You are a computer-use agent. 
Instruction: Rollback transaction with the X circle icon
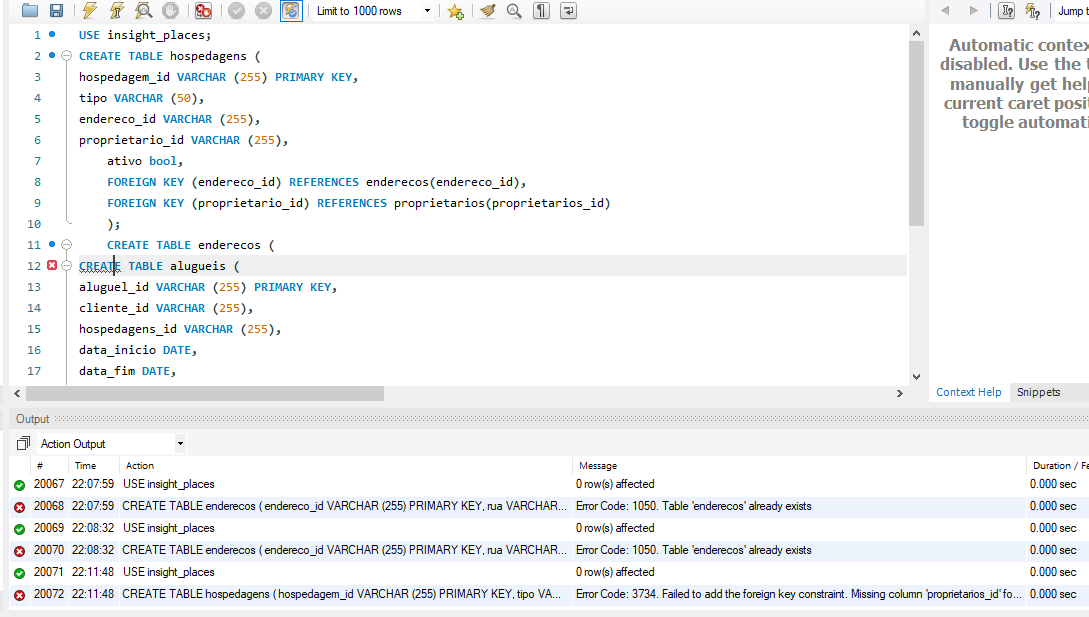(263, 10)
